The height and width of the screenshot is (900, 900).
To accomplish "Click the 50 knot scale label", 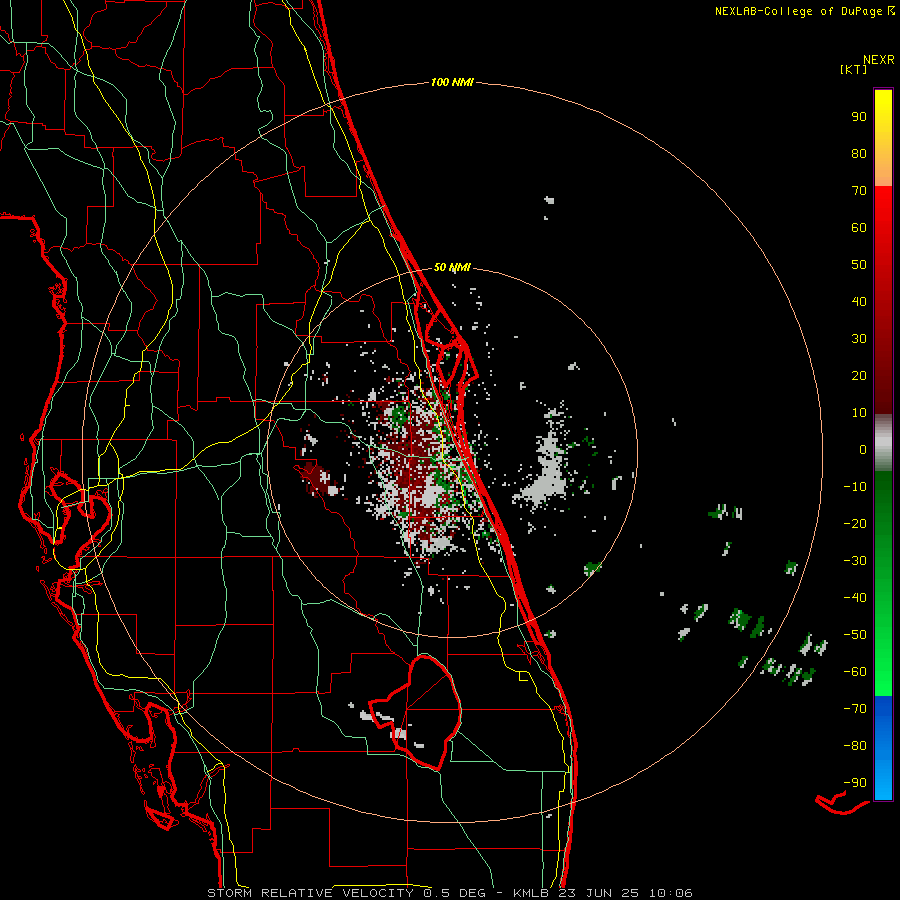I will coord(859,265).
